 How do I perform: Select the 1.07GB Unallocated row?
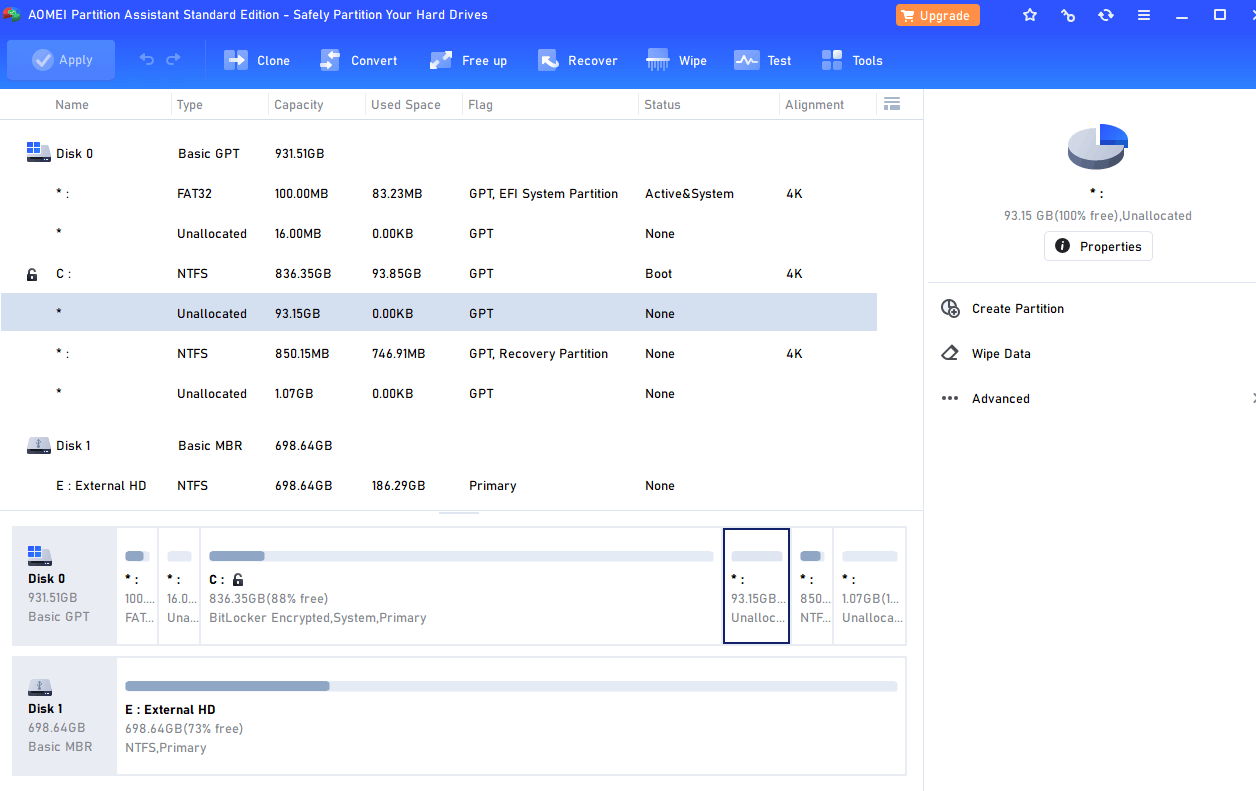click(439, 393)
